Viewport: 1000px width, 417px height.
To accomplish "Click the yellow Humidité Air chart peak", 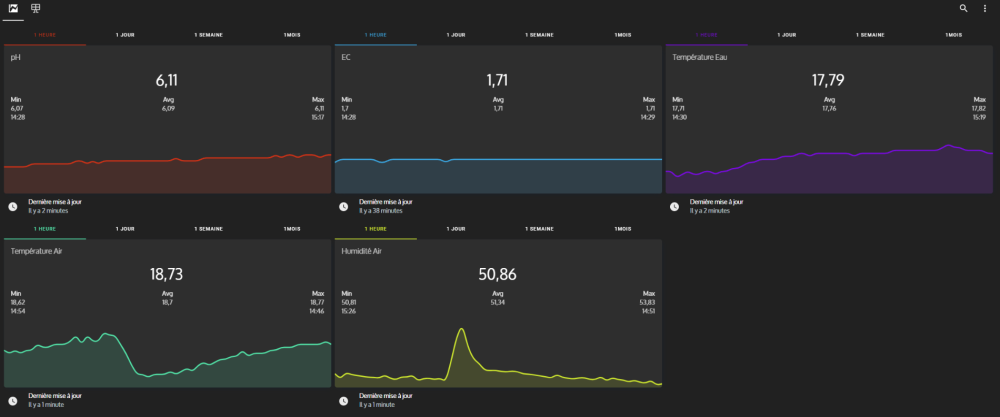I will tap(461, 330).
